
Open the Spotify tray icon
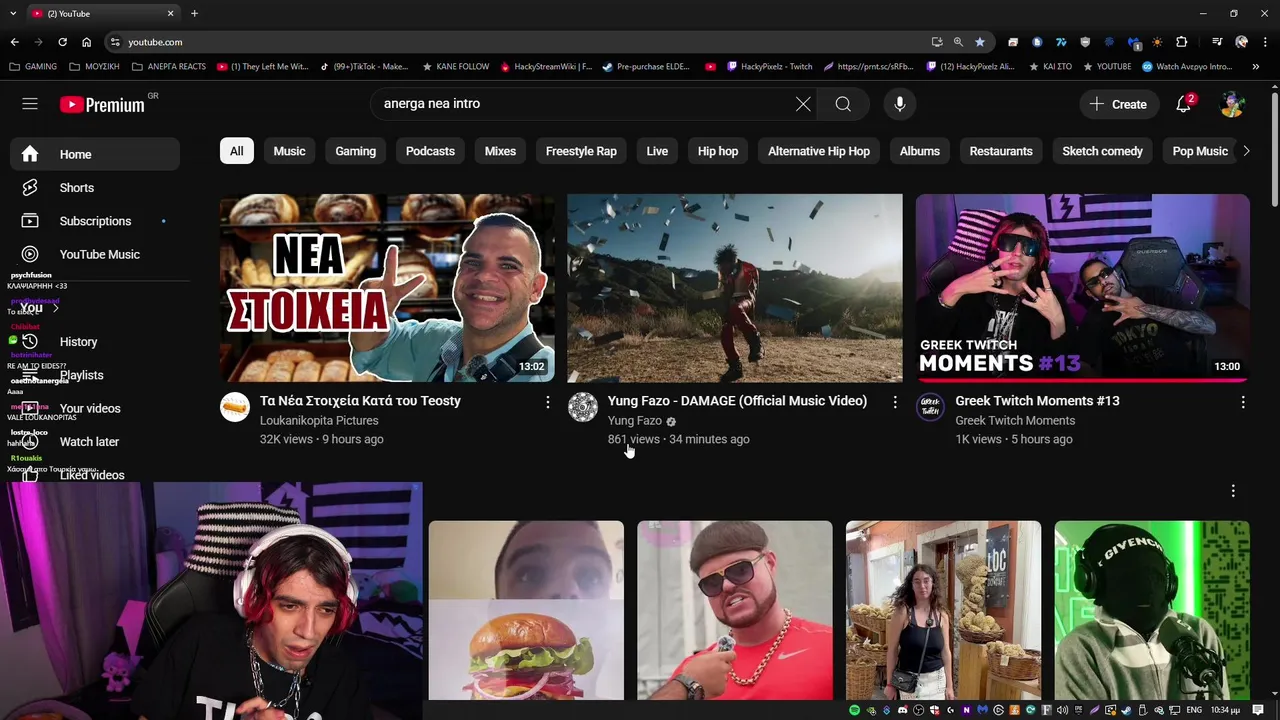pos(854,710)
